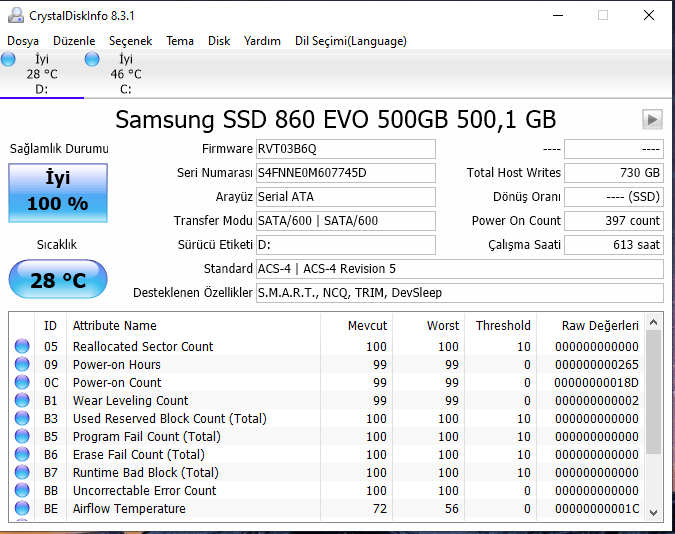Select Runtime Bad Block (Total) row
The image size is (675, 534).
[x=327, y=472]
